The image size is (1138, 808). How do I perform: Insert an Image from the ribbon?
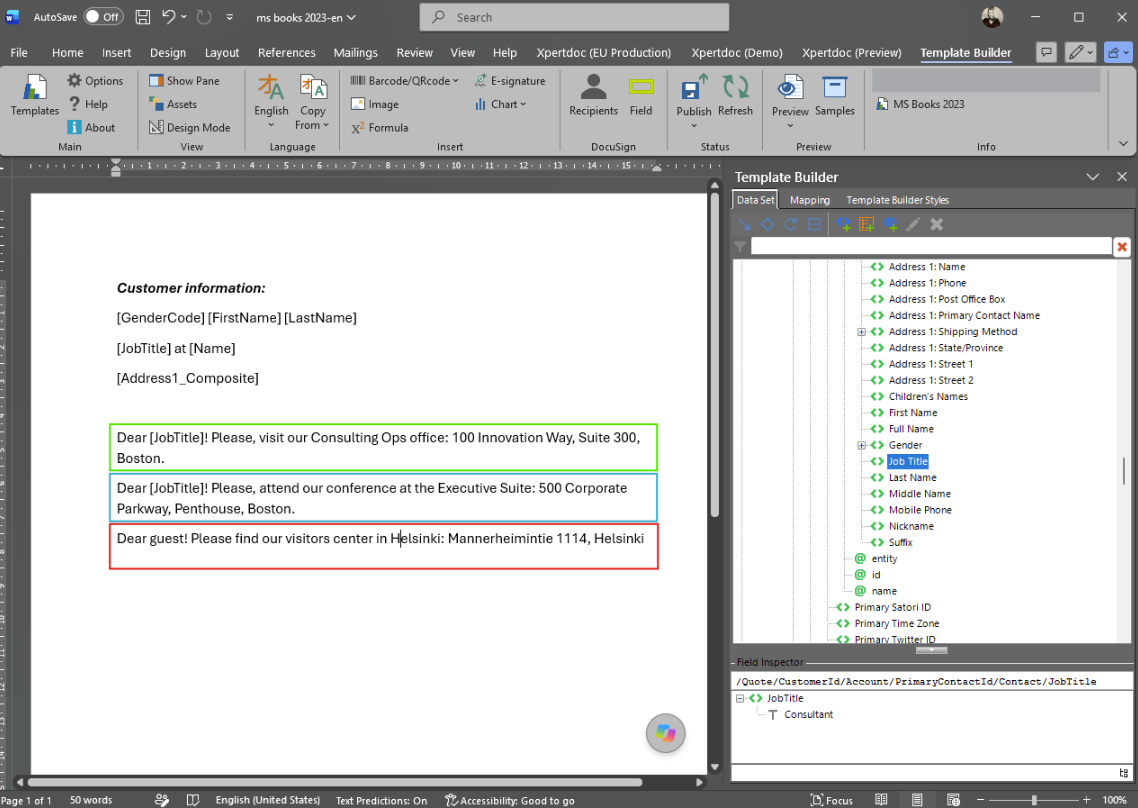click(374, 104)
